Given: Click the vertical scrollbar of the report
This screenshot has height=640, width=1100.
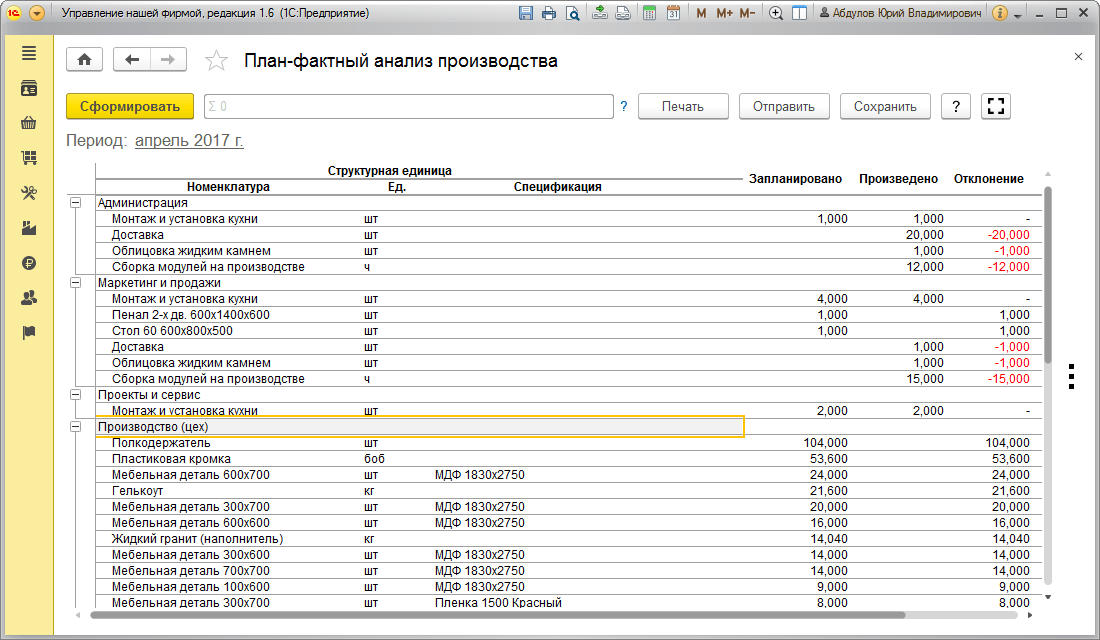Looking at the screenshot, I should (1048, 275).
